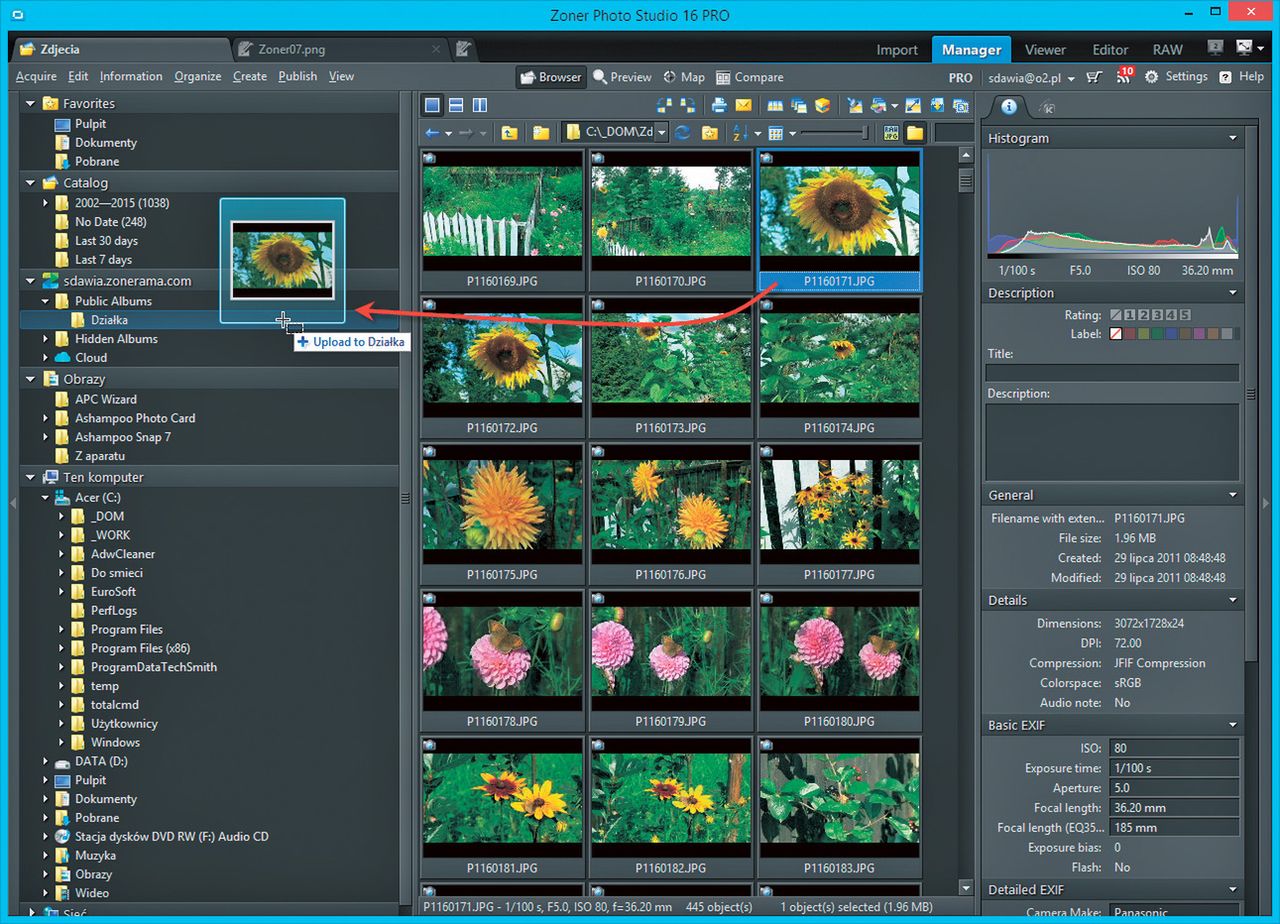Pick the blue color label swatch
The height and width of the screenshot is (924, 1280).
tap(1171, 334)
